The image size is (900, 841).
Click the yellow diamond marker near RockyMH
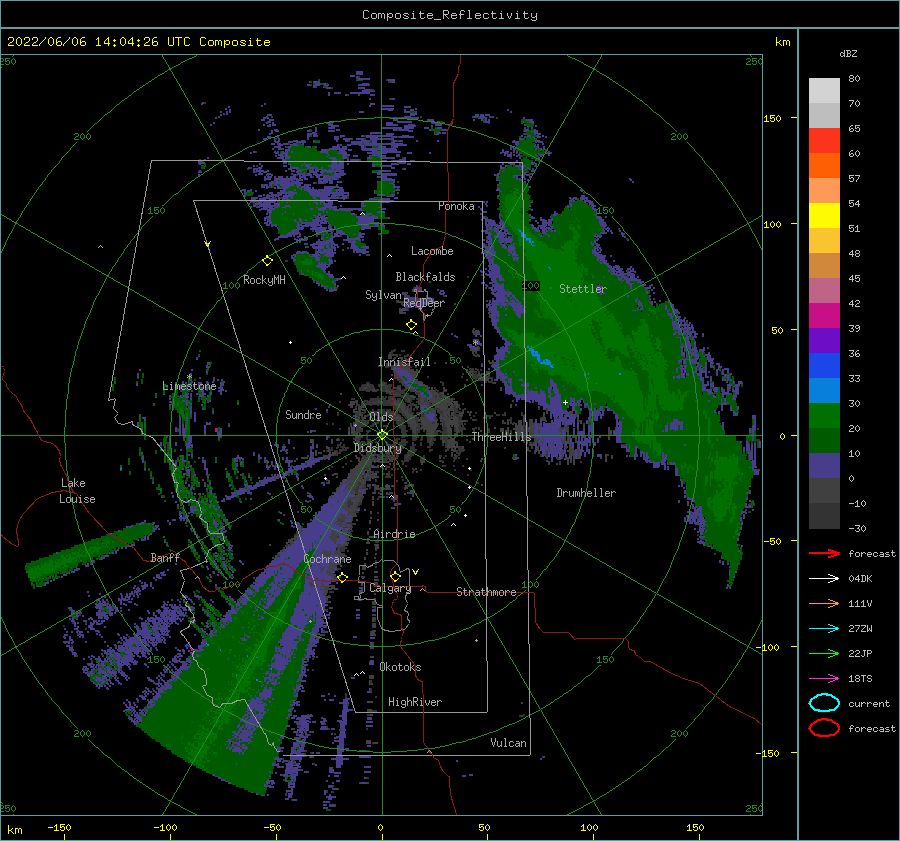[267, 261]
